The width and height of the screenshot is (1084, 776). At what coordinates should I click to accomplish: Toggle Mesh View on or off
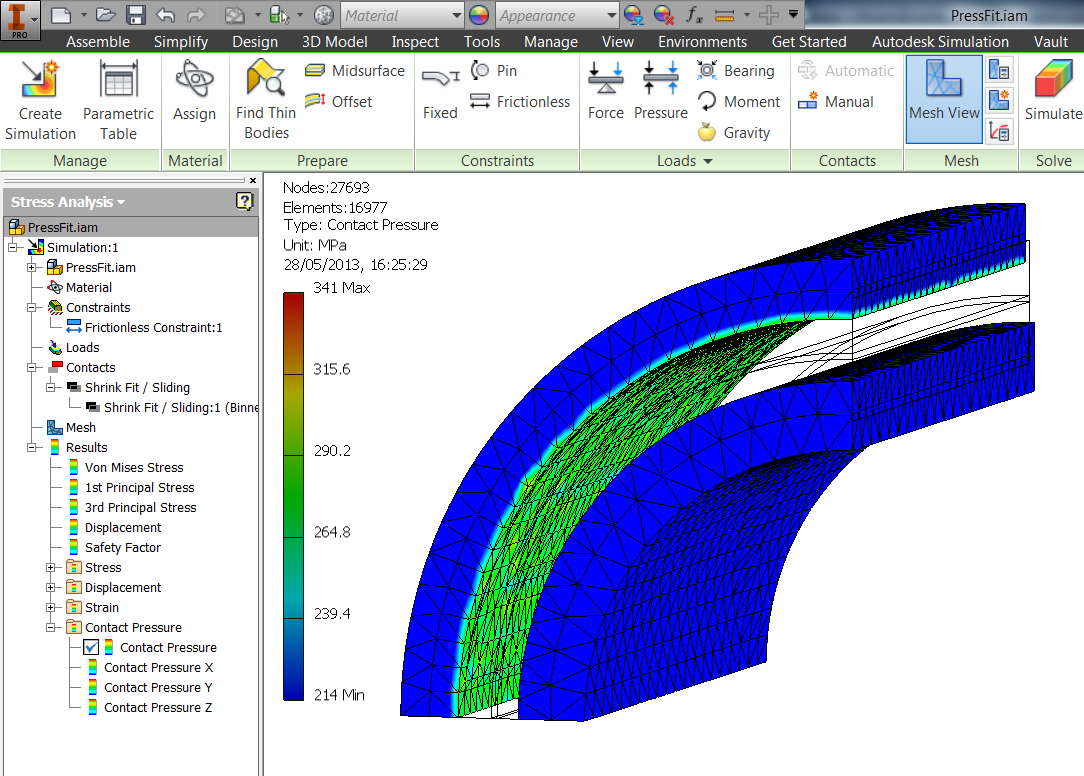click(943, 97)
